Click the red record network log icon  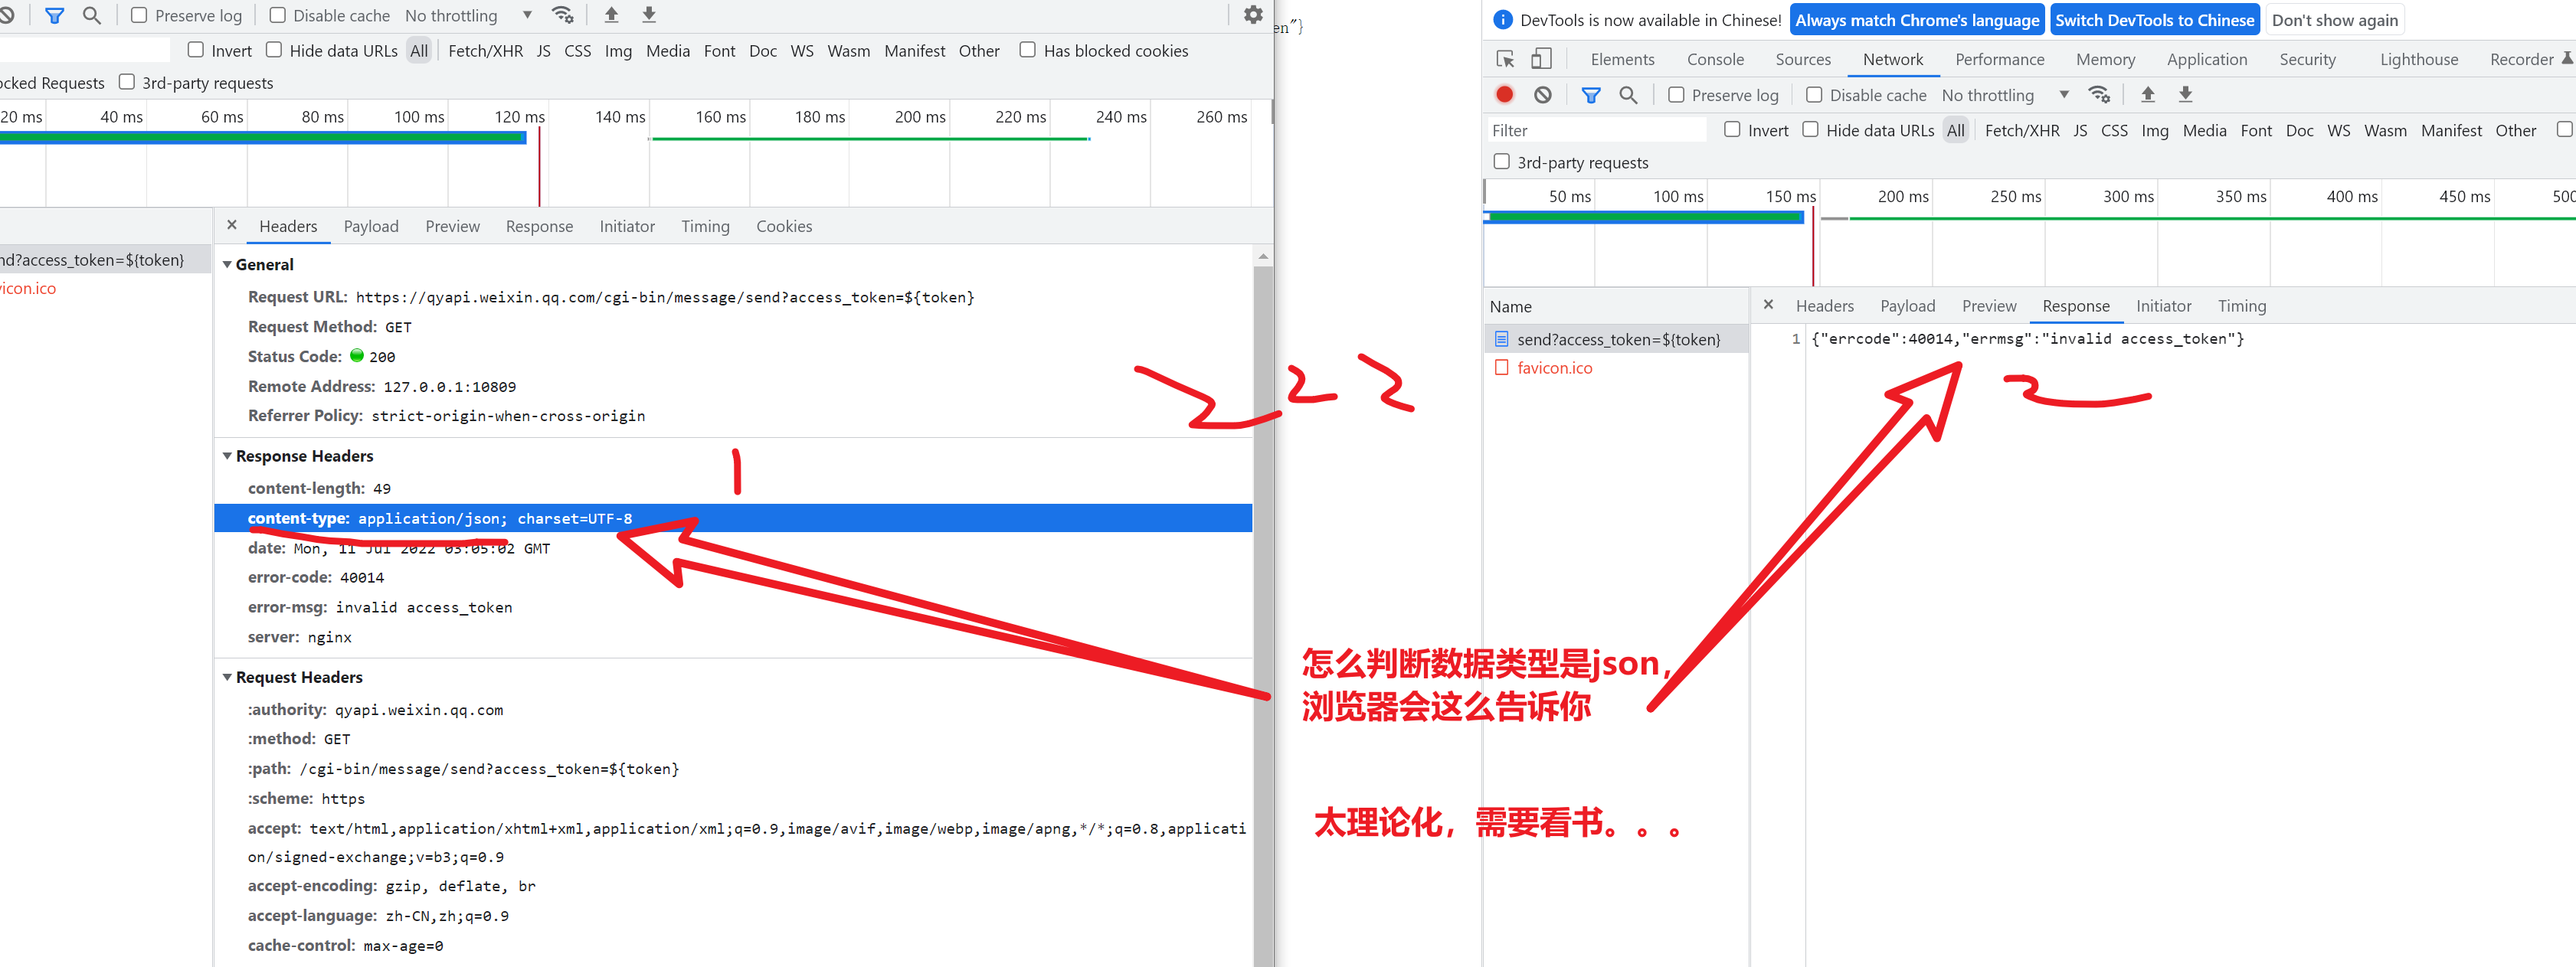click(x=1504, y=95)
